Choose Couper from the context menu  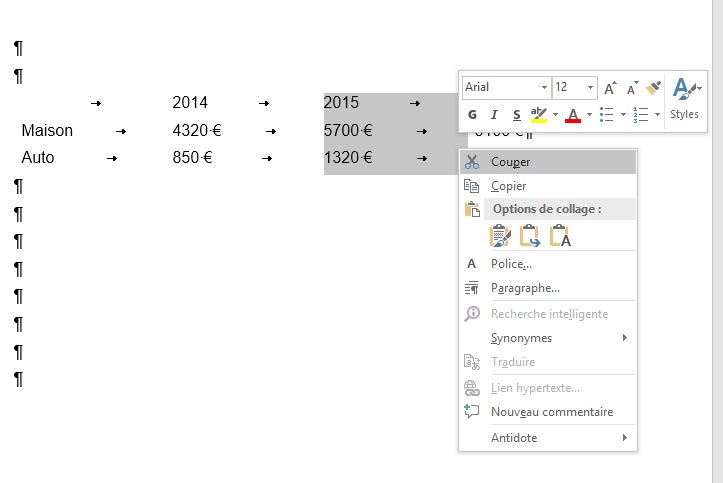tap(548, 162)
